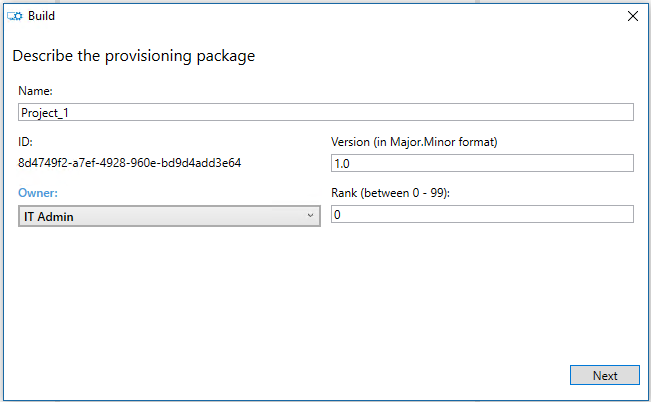Click the Name input field
The image size is (651, 402).
pyautogui.click(x=326, y=113)
